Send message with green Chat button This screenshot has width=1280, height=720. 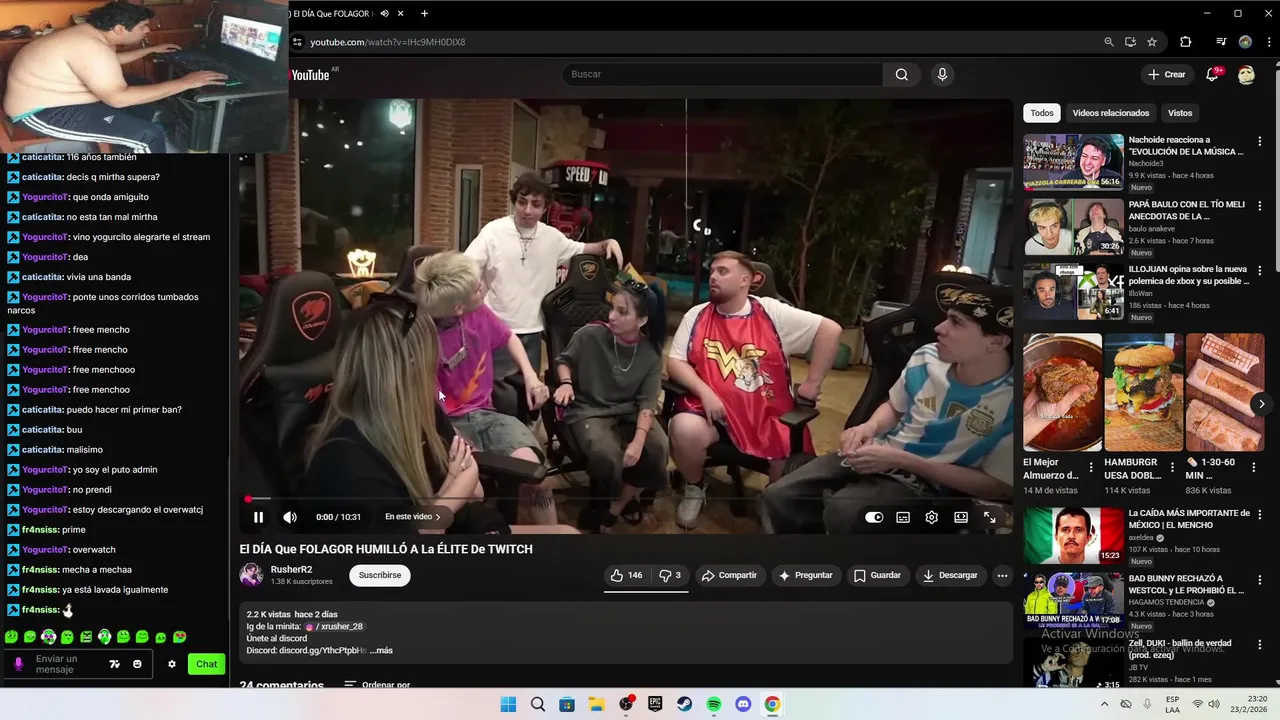pos(206,664)
